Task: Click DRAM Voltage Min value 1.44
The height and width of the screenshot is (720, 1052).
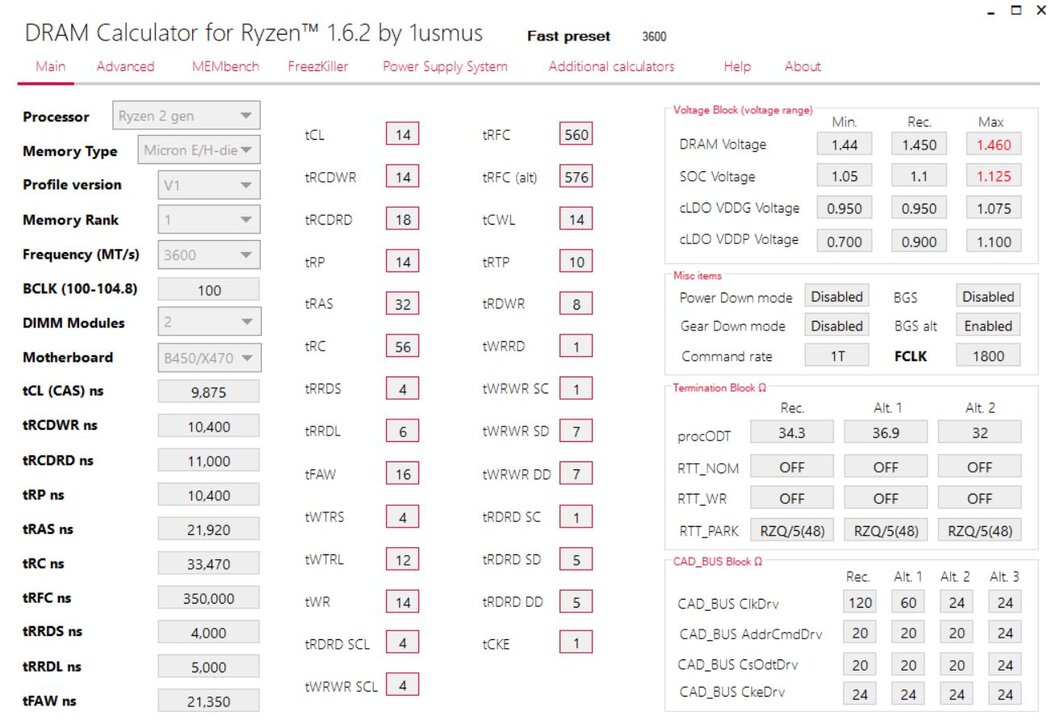Action: pos(845,144)
